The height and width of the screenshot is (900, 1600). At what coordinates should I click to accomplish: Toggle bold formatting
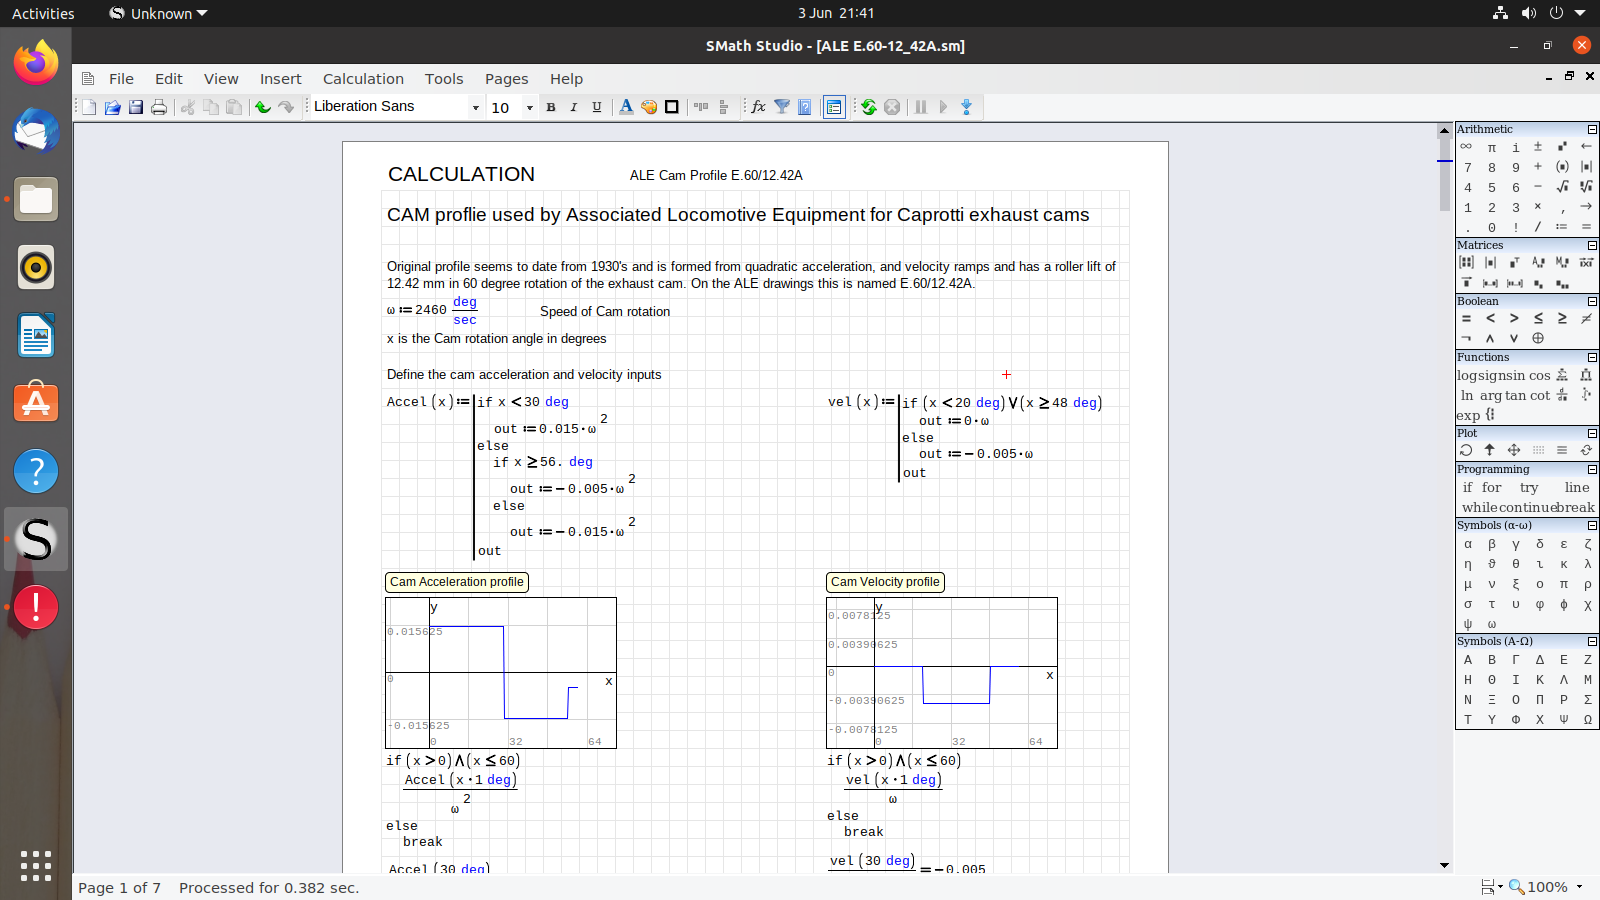coord(551,107)
